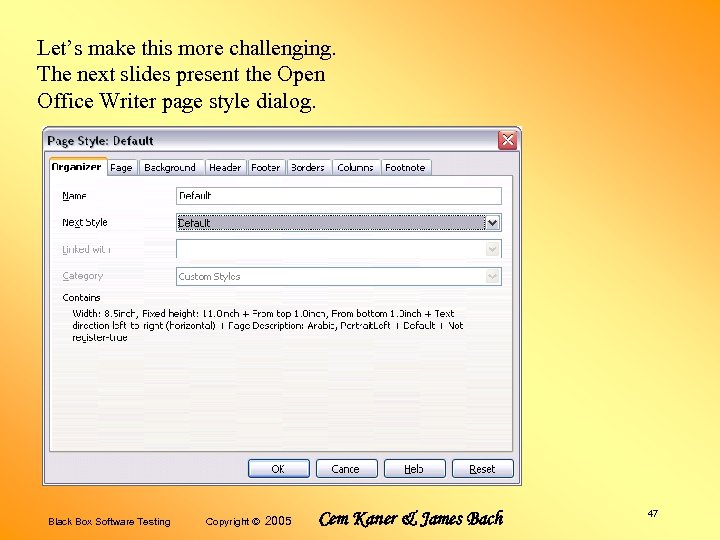Click the Contains heading
720x540 pixels.
[81, 298]
